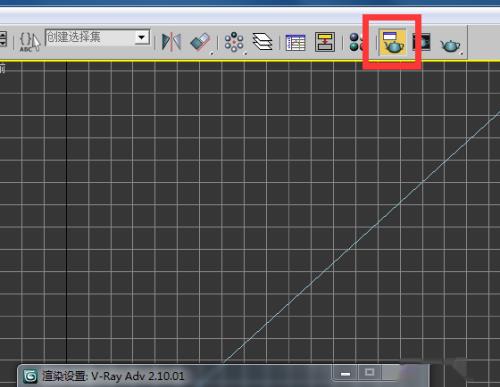
Task: Click the viewport label at top-left corner
Action: click(x=3, y=69)
